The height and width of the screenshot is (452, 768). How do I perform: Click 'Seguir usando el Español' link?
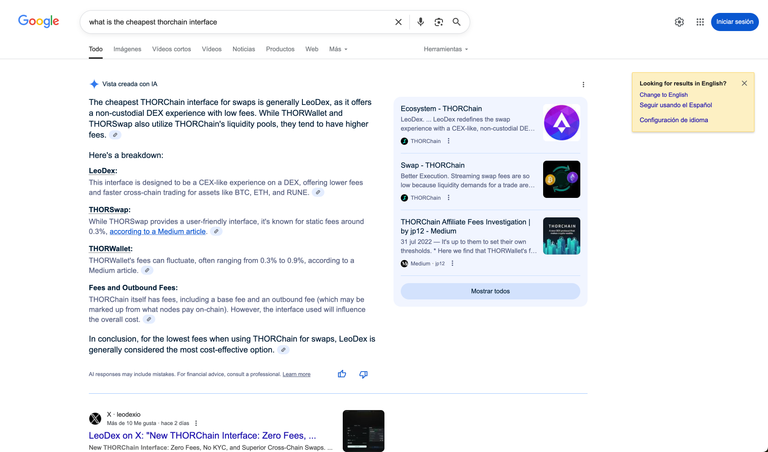coord(675,105)
